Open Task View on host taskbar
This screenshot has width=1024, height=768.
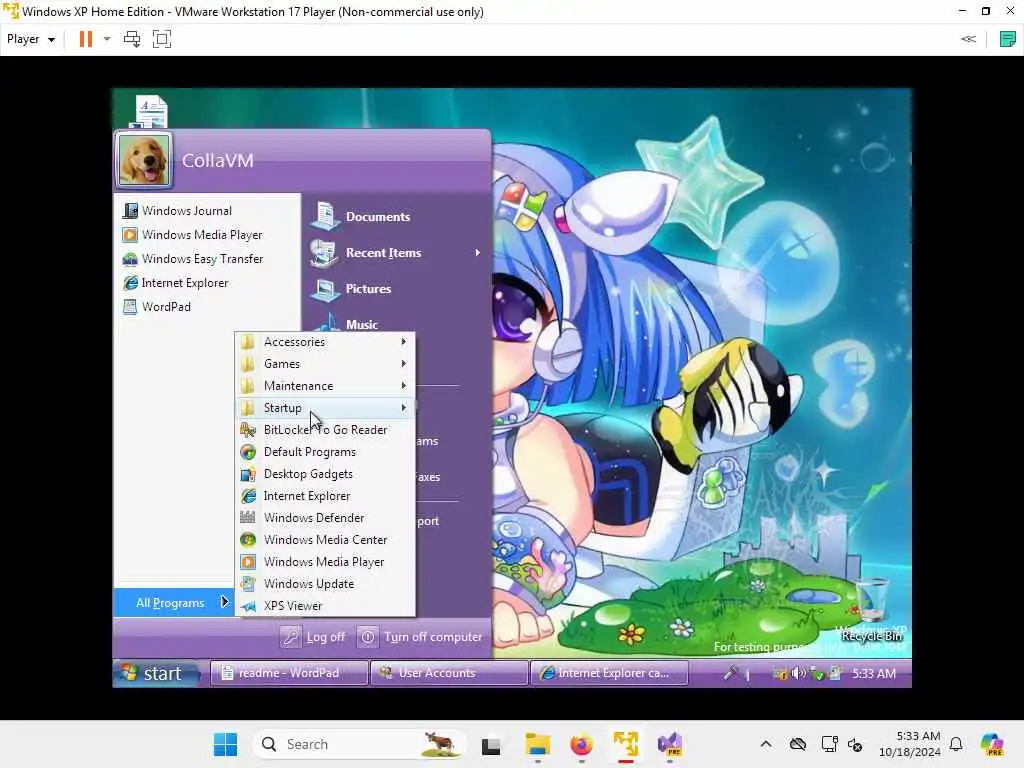click(491, 744)
